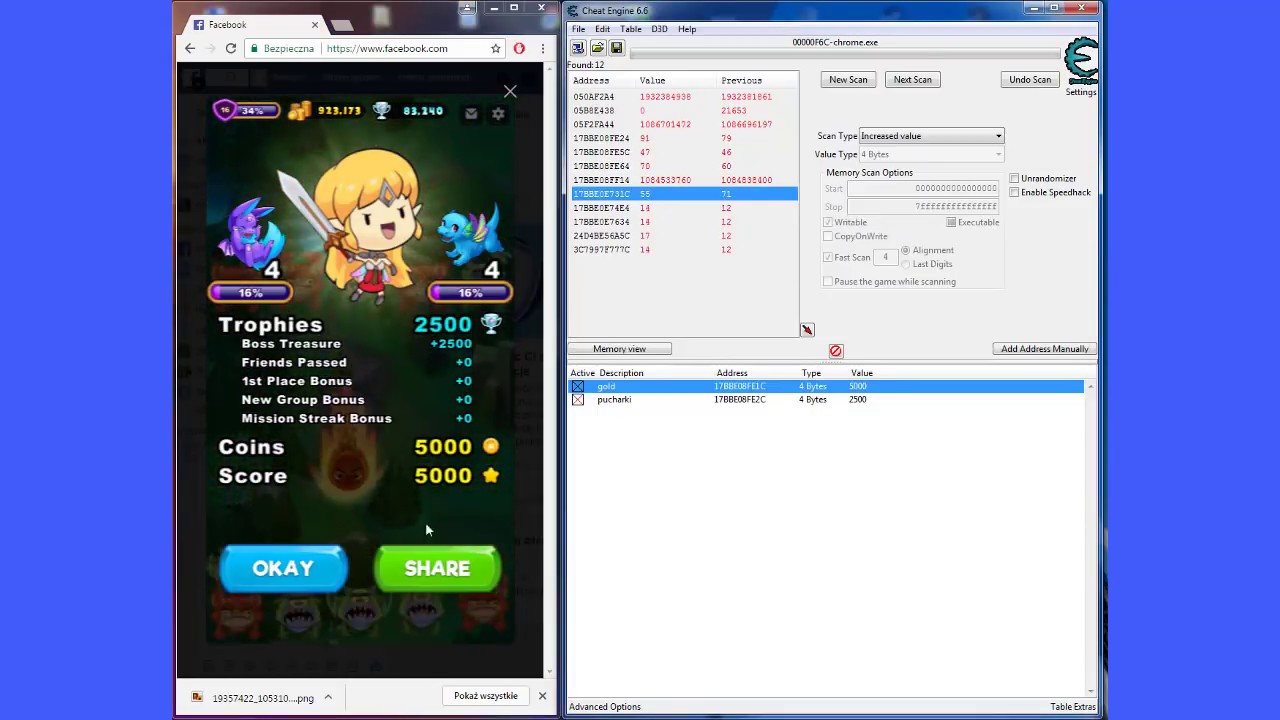Toggle the Unrandomizer checkbox

point(1014,179)
